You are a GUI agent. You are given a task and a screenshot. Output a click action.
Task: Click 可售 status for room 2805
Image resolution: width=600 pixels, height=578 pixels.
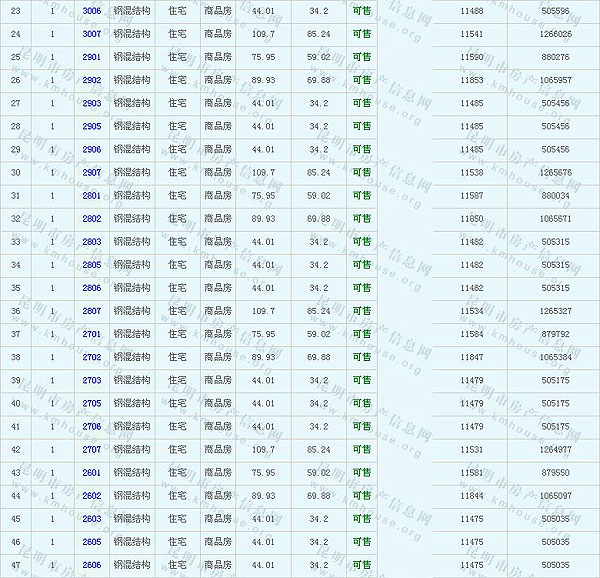361,265
